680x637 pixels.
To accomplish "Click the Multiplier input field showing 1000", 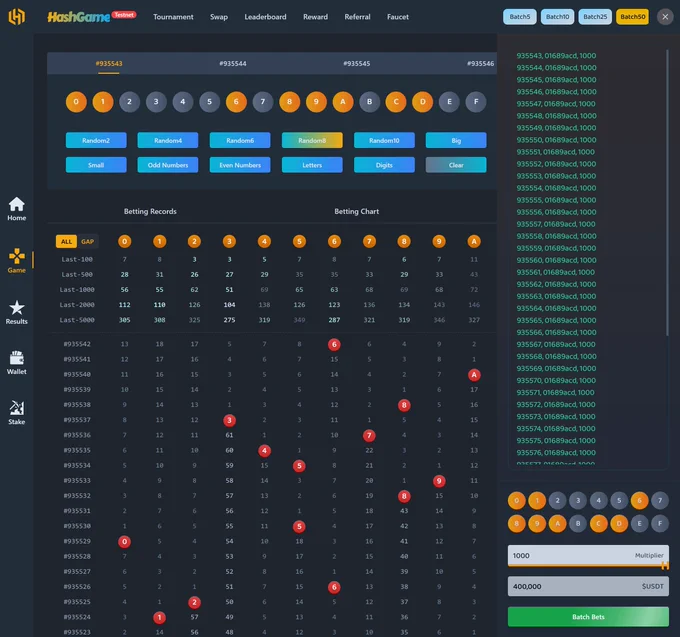I will [x=588, y=555].
